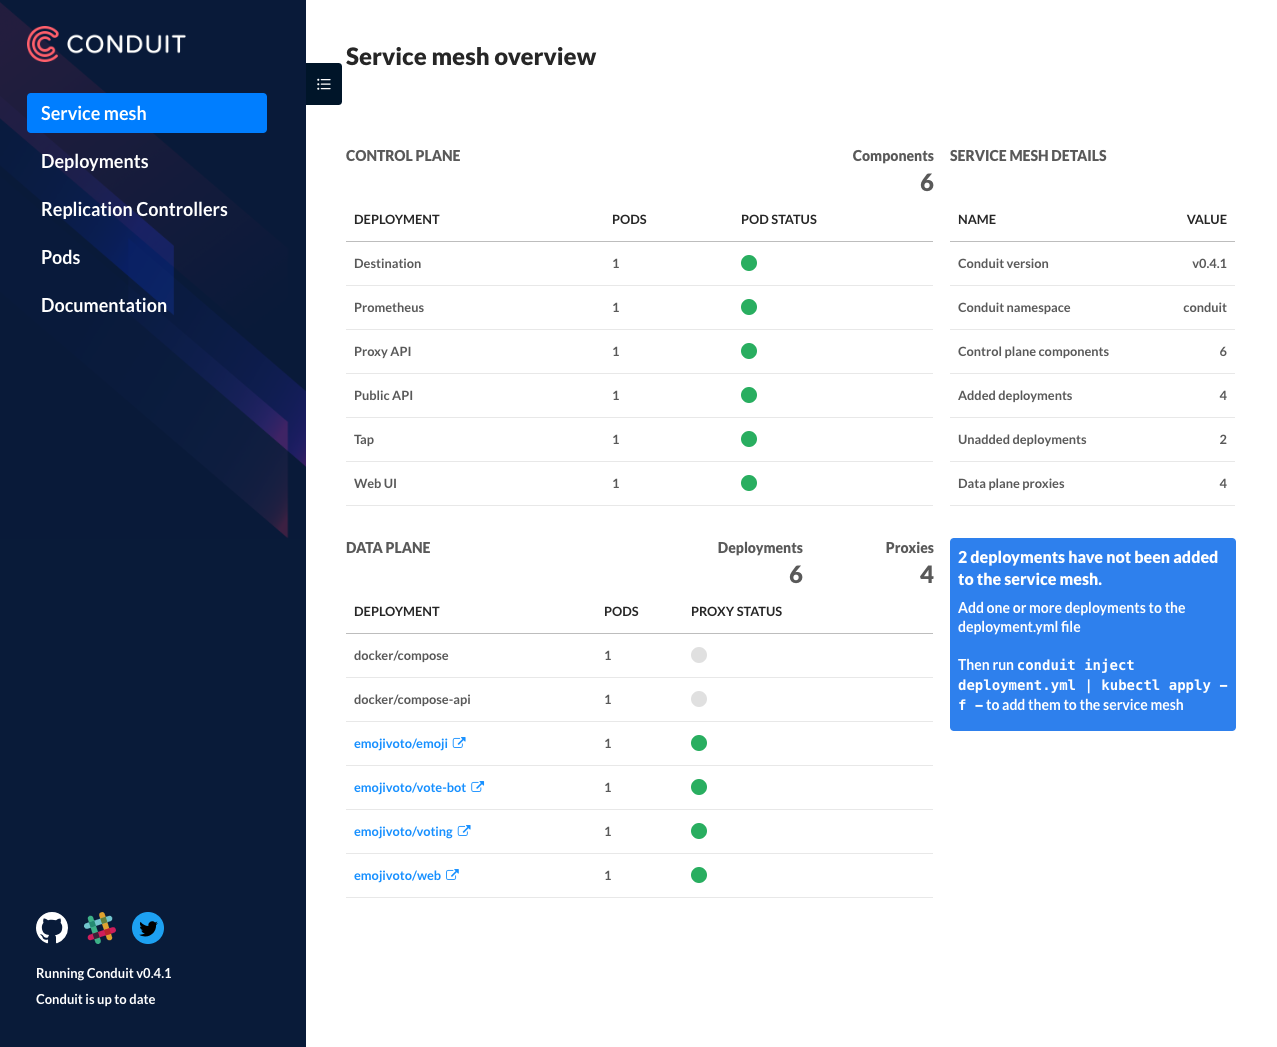This screenshot has height=1047, width=1277.
Task: Click green pod status dot for Prometheus
Action: [x=749, y=307]
